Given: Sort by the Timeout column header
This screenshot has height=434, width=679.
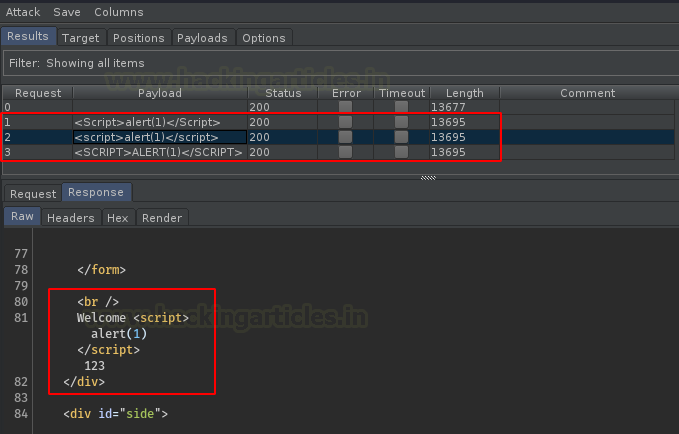Looking at the screenshot, I should tap(402, 93).
